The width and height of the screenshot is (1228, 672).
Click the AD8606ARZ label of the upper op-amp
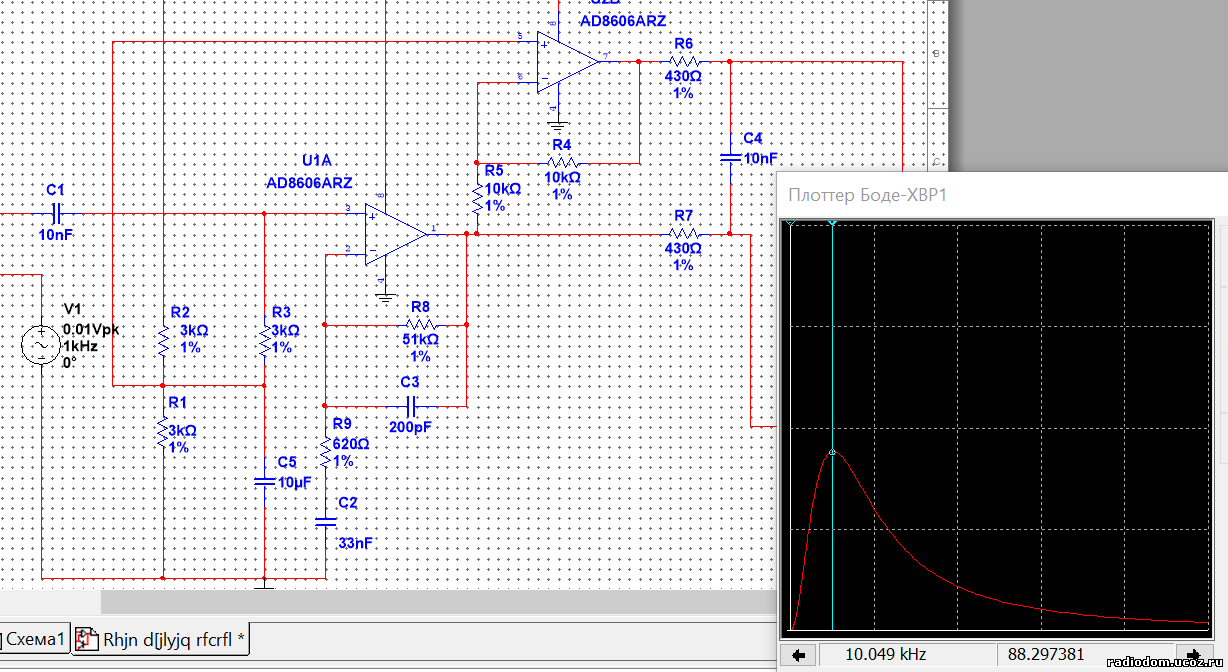click(621, 21)
